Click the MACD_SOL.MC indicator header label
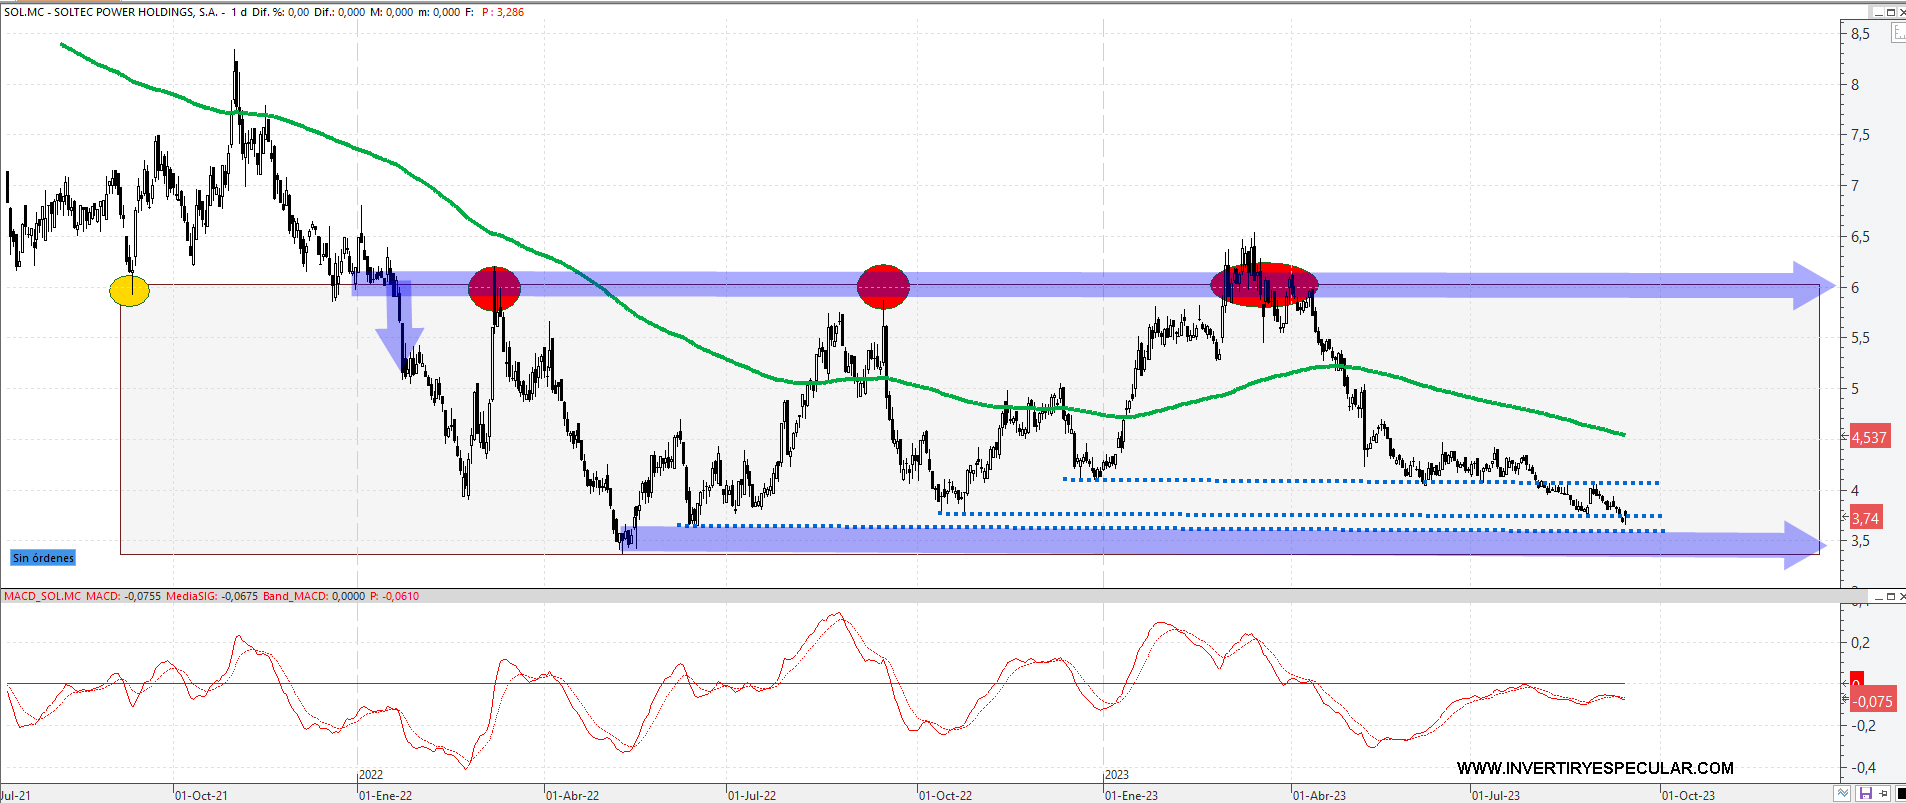The image size is (1906, 803). coord(42,596)
